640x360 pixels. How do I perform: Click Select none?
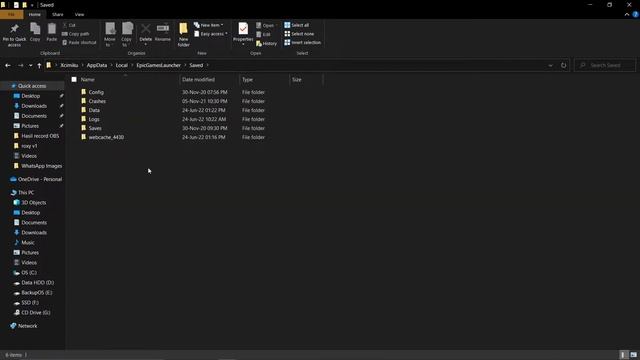point(299,34)
